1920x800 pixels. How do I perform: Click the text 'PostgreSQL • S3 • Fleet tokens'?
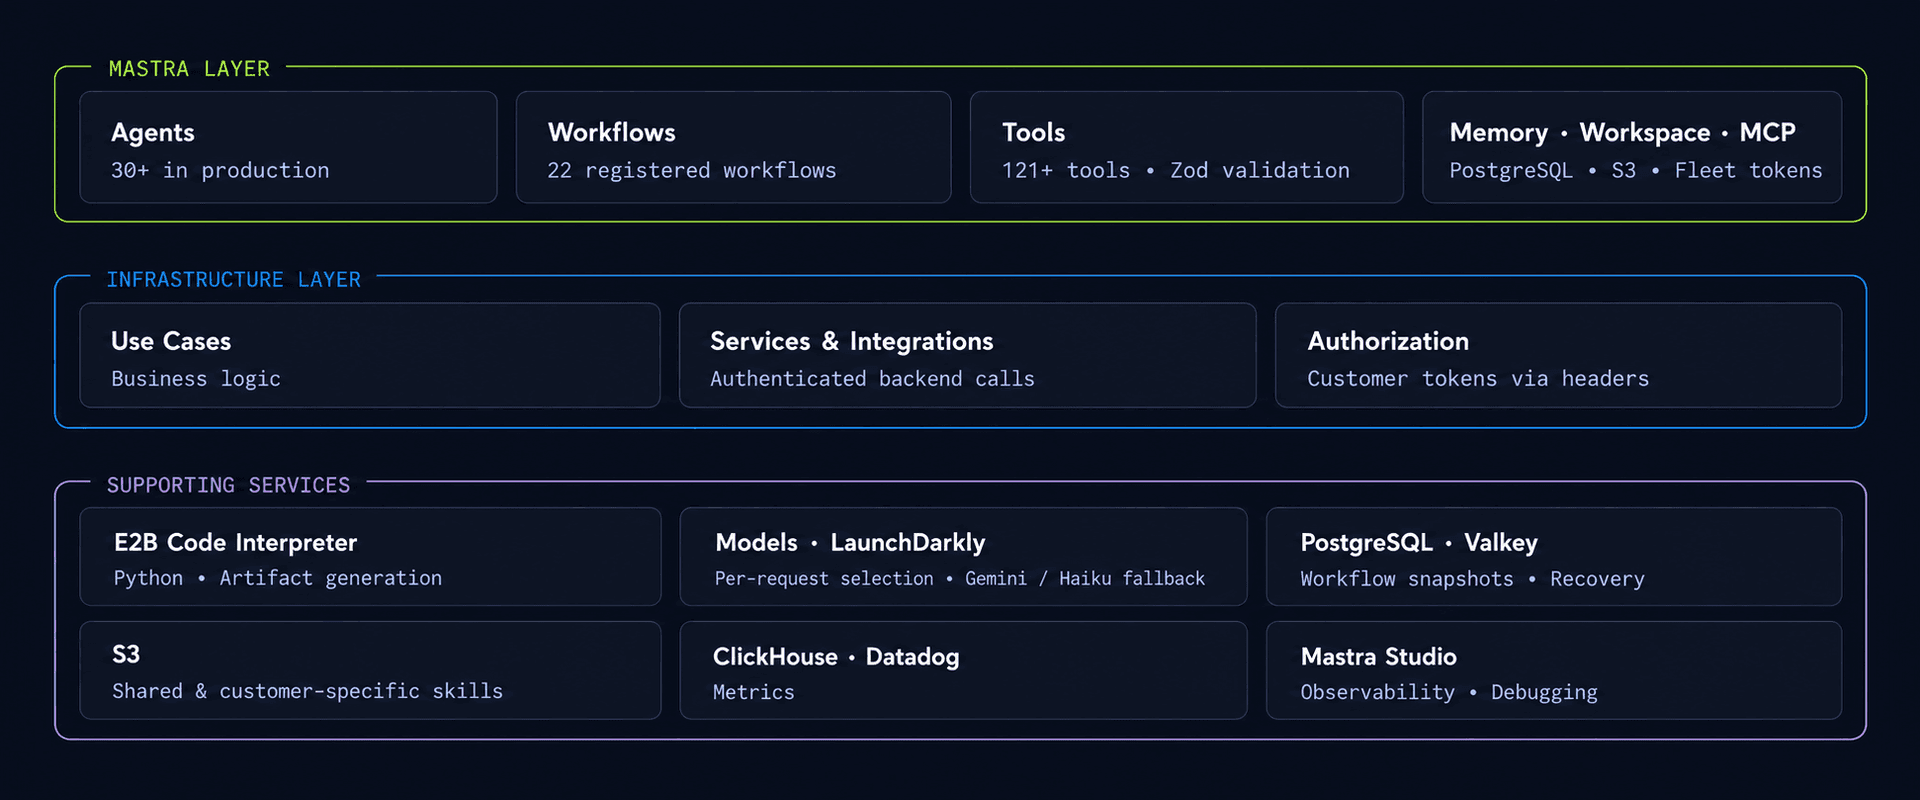[x=1636, y=171]
